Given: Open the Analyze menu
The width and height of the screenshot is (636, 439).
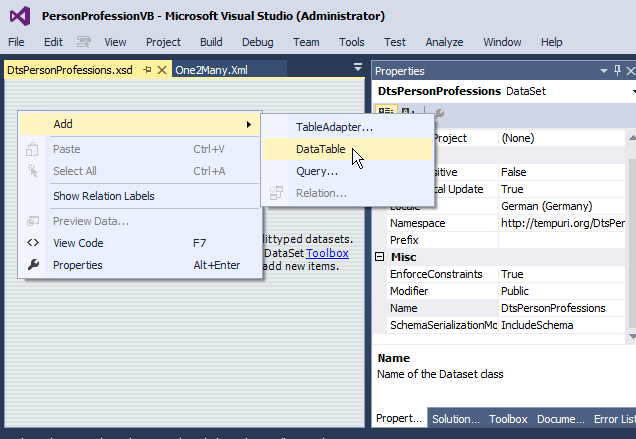Looking at the screenshot, I should pos(444,42).
